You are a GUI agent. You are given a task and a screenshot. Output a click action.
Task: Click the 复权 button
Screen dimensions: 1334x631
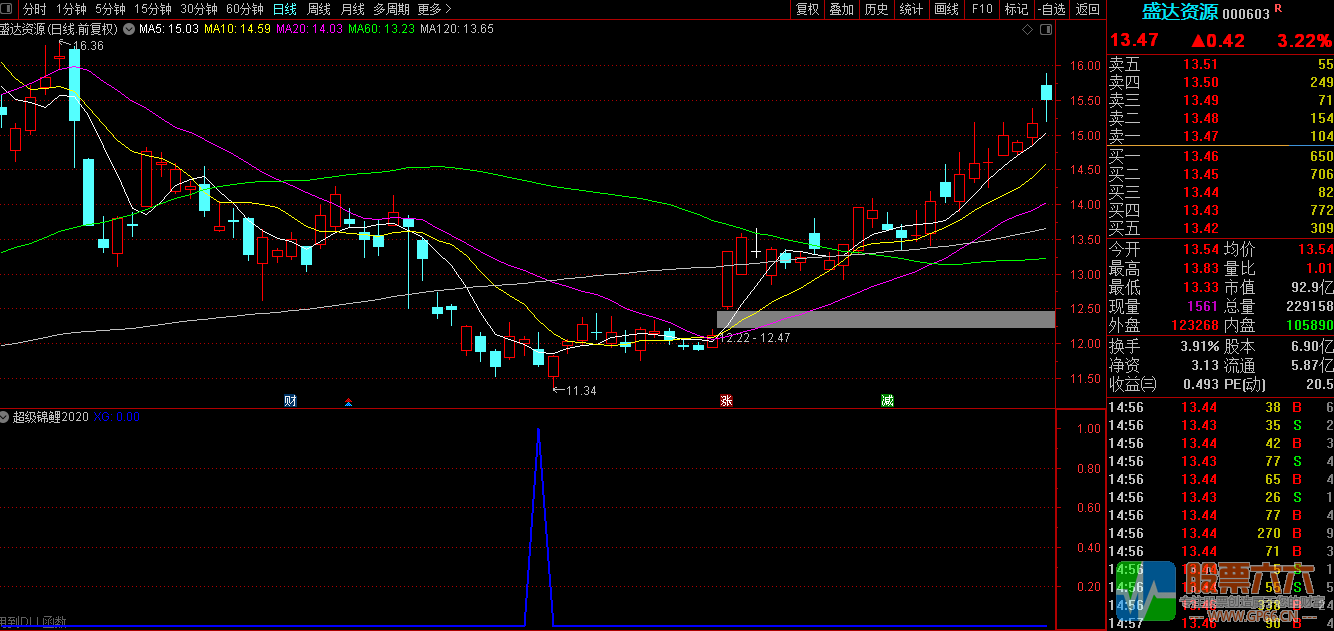point(807,9)
